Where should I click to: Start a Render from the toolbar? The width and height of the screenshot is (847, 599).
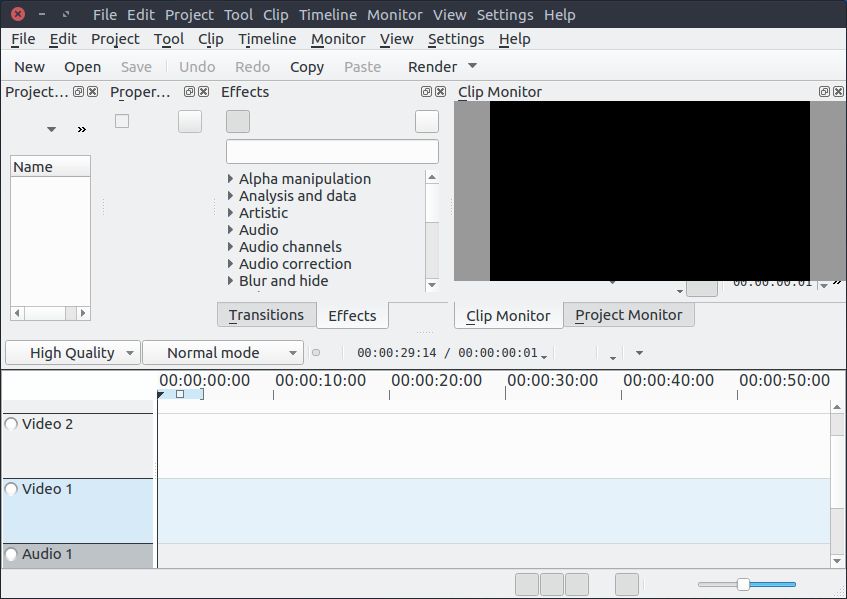pos(434,66)
